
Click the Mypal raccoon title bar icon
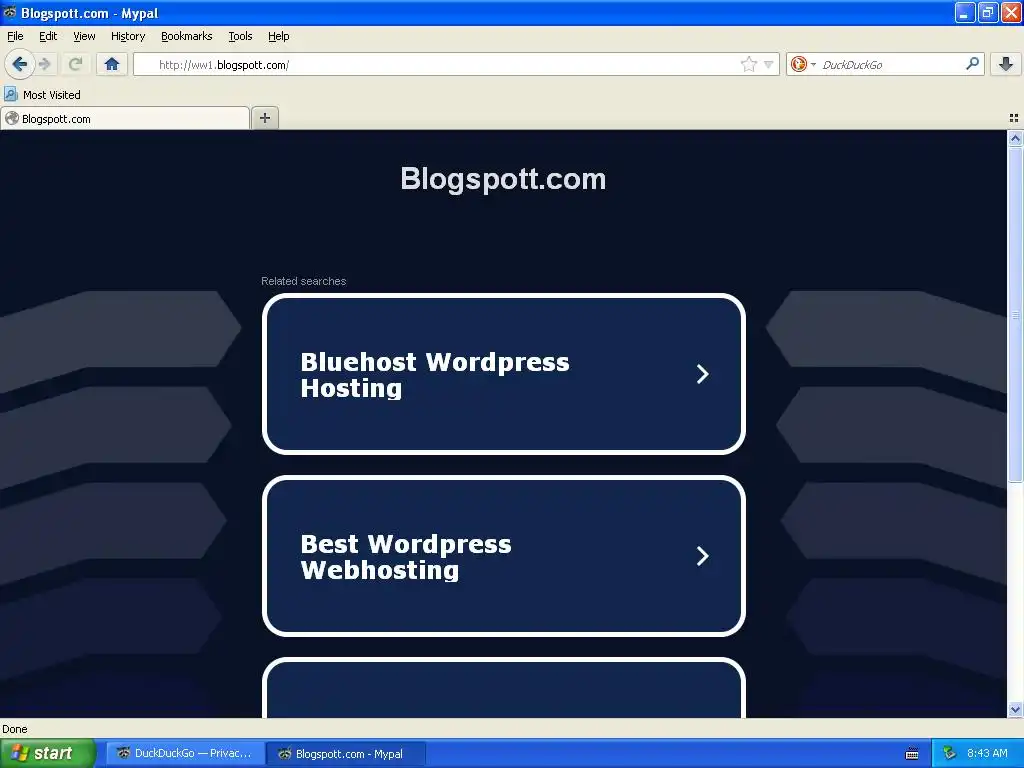pyautogui.click(x=10, y=12)
